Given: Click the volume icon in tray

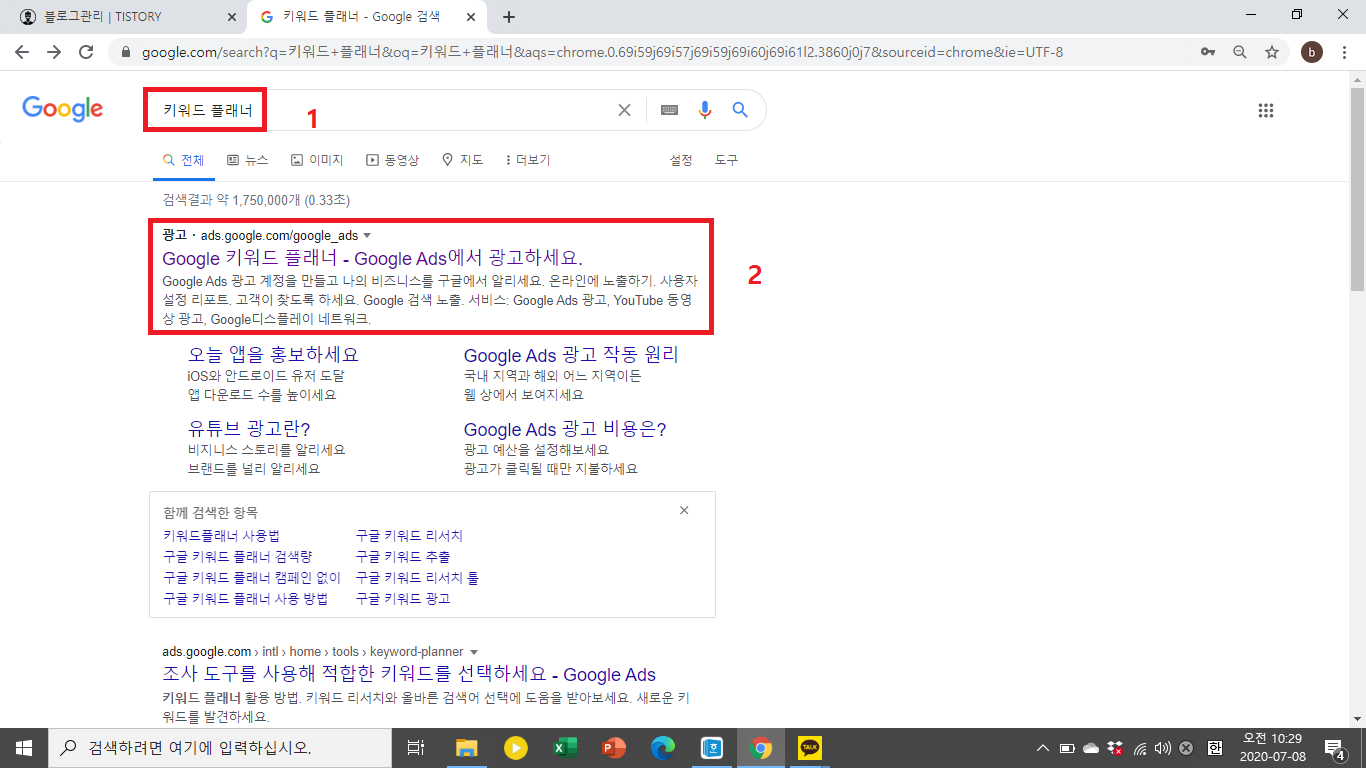Looking at the screenshot, I should point(1162,748).
